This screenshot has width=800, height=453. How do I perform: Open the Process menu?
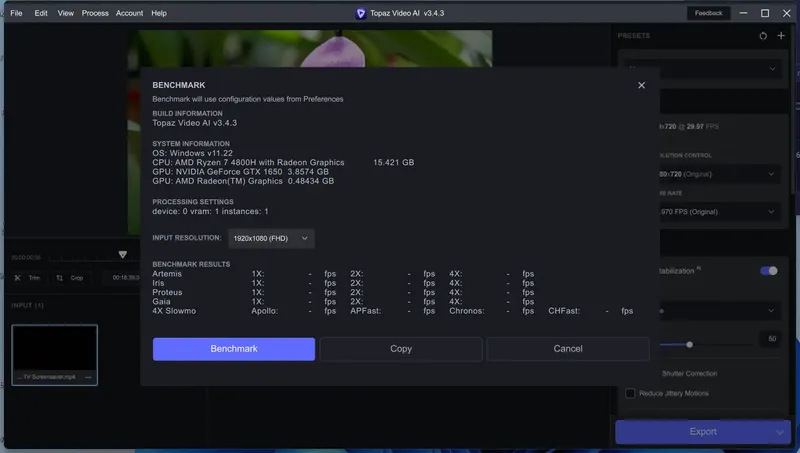click(x=95, y=13)
